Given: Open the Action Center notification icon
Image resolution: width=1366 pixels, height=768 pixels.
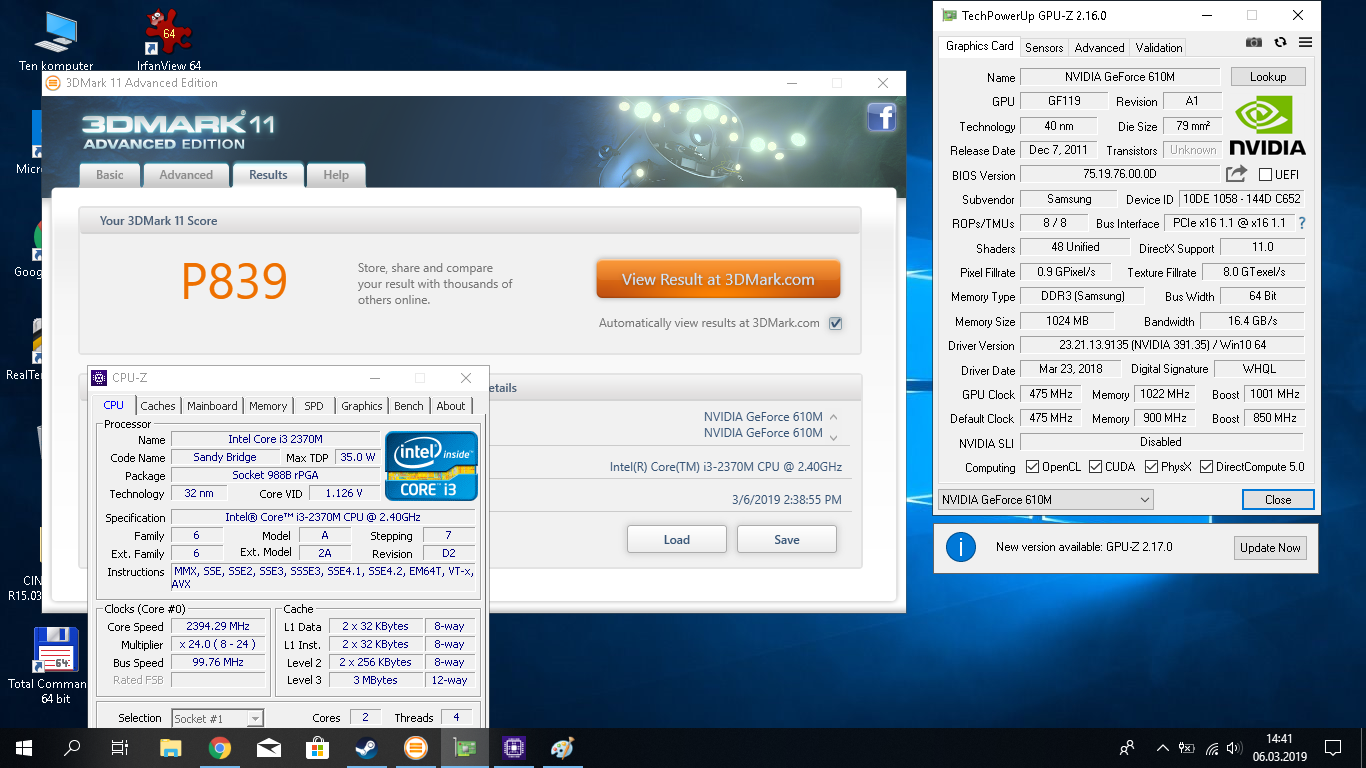Looking at the screenshot, I should coord(1332,748).
